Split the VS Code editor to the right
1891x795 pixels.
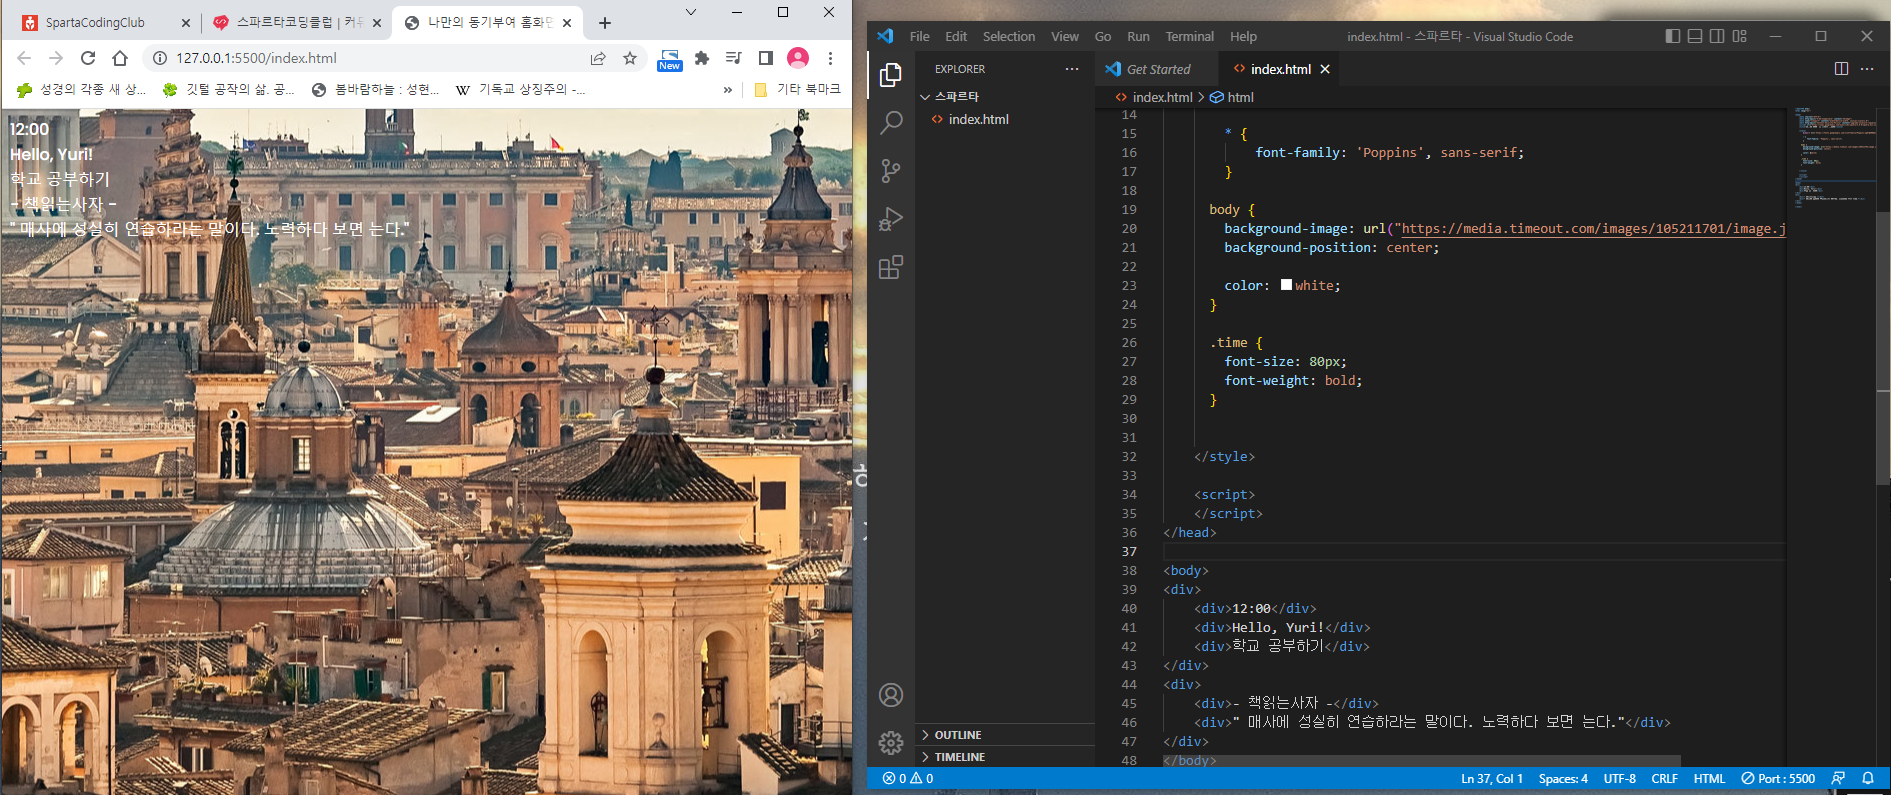tap(1841, 69)
